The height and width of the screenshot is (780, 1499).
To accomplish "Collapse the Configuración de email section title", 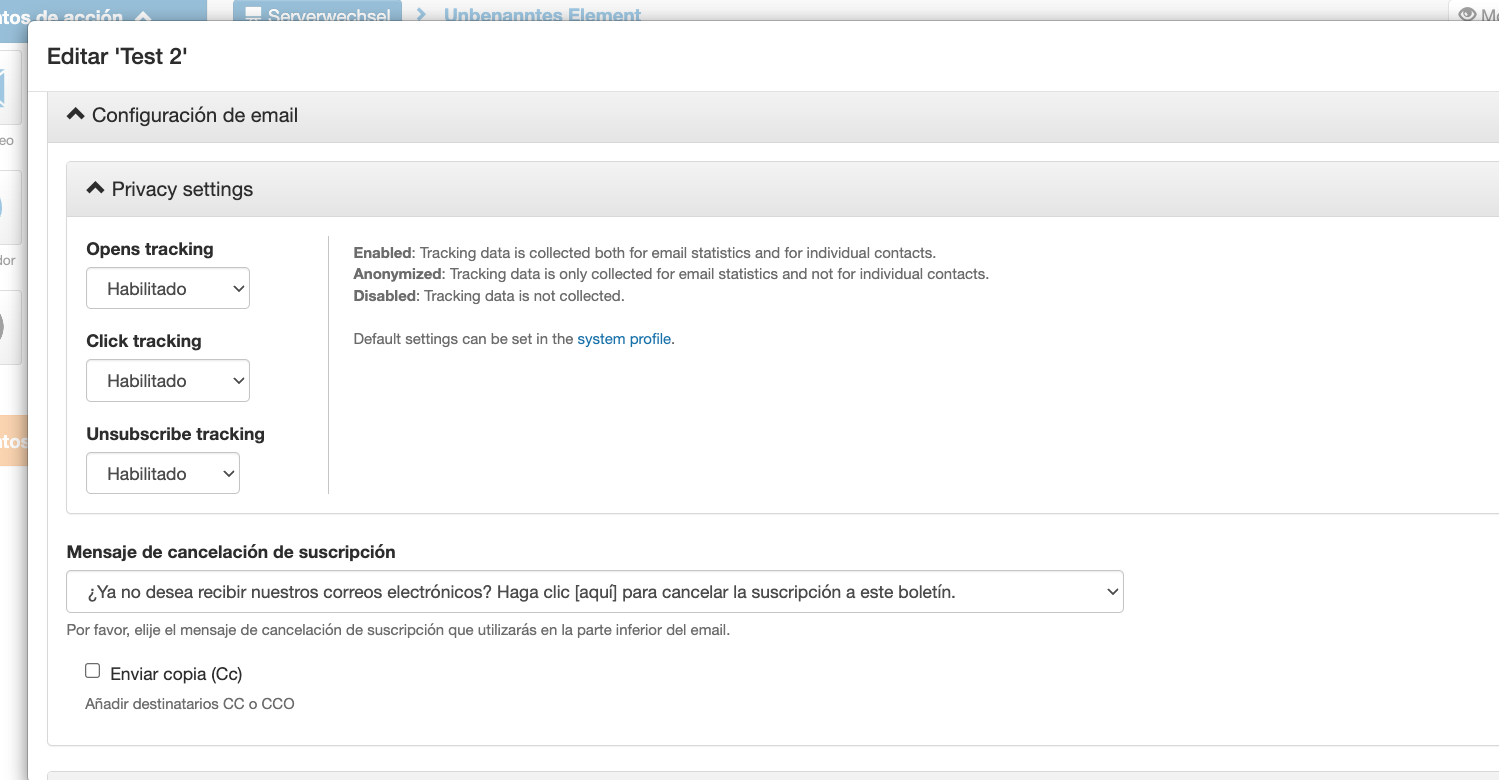I will coord(195,115).
